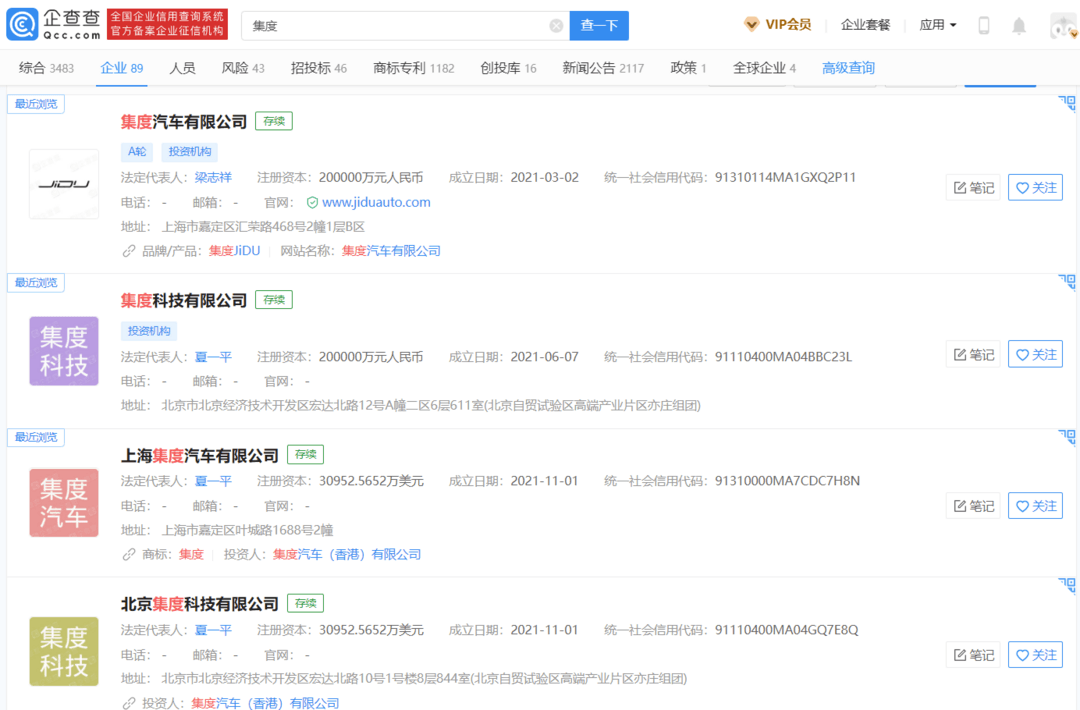Click credit code 91310114MA1GXQ2P11
Image resolution: width=1080 pixels, height=710 pixels.
tap(785, 178)
